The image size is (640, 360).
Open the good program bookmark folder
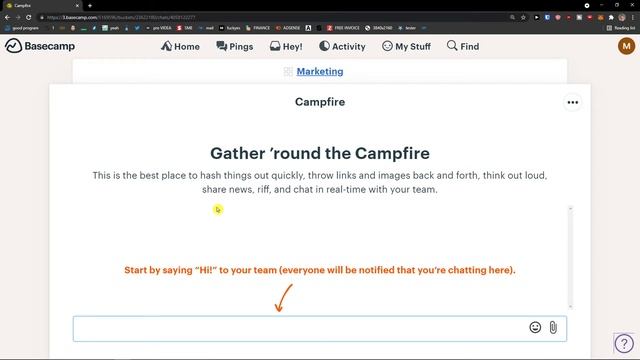coord(22,28)
